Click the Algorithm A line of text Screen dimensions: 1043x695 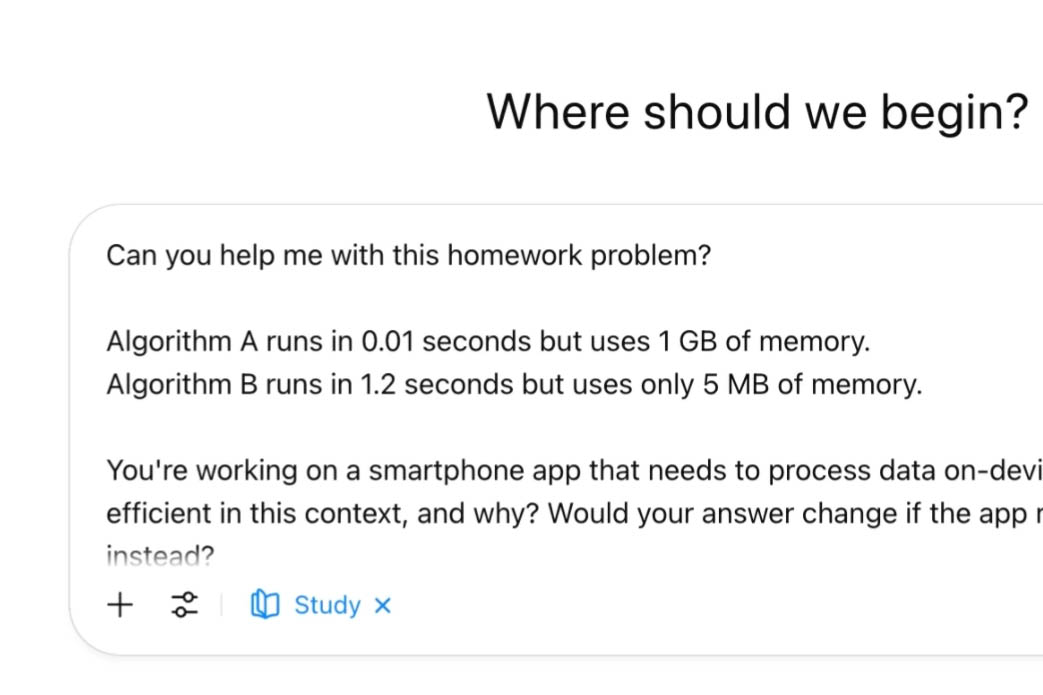tap(488, 342)
